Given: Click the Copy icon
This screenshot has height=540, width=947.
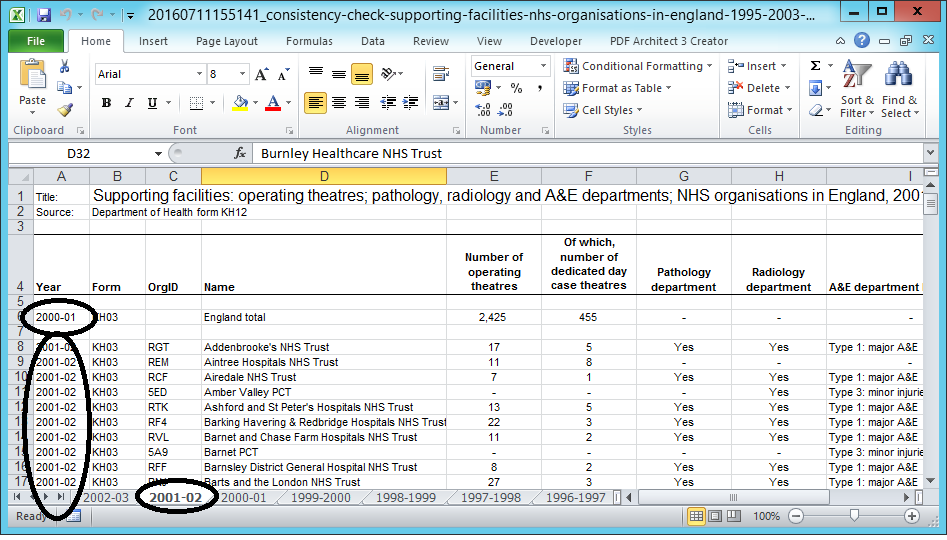Looking at the screenshot, I should coord(65,88).
